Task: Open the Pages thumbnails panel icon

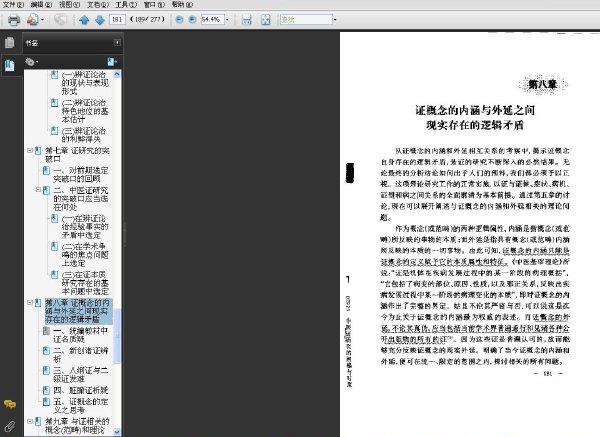Action: [10, 42]
